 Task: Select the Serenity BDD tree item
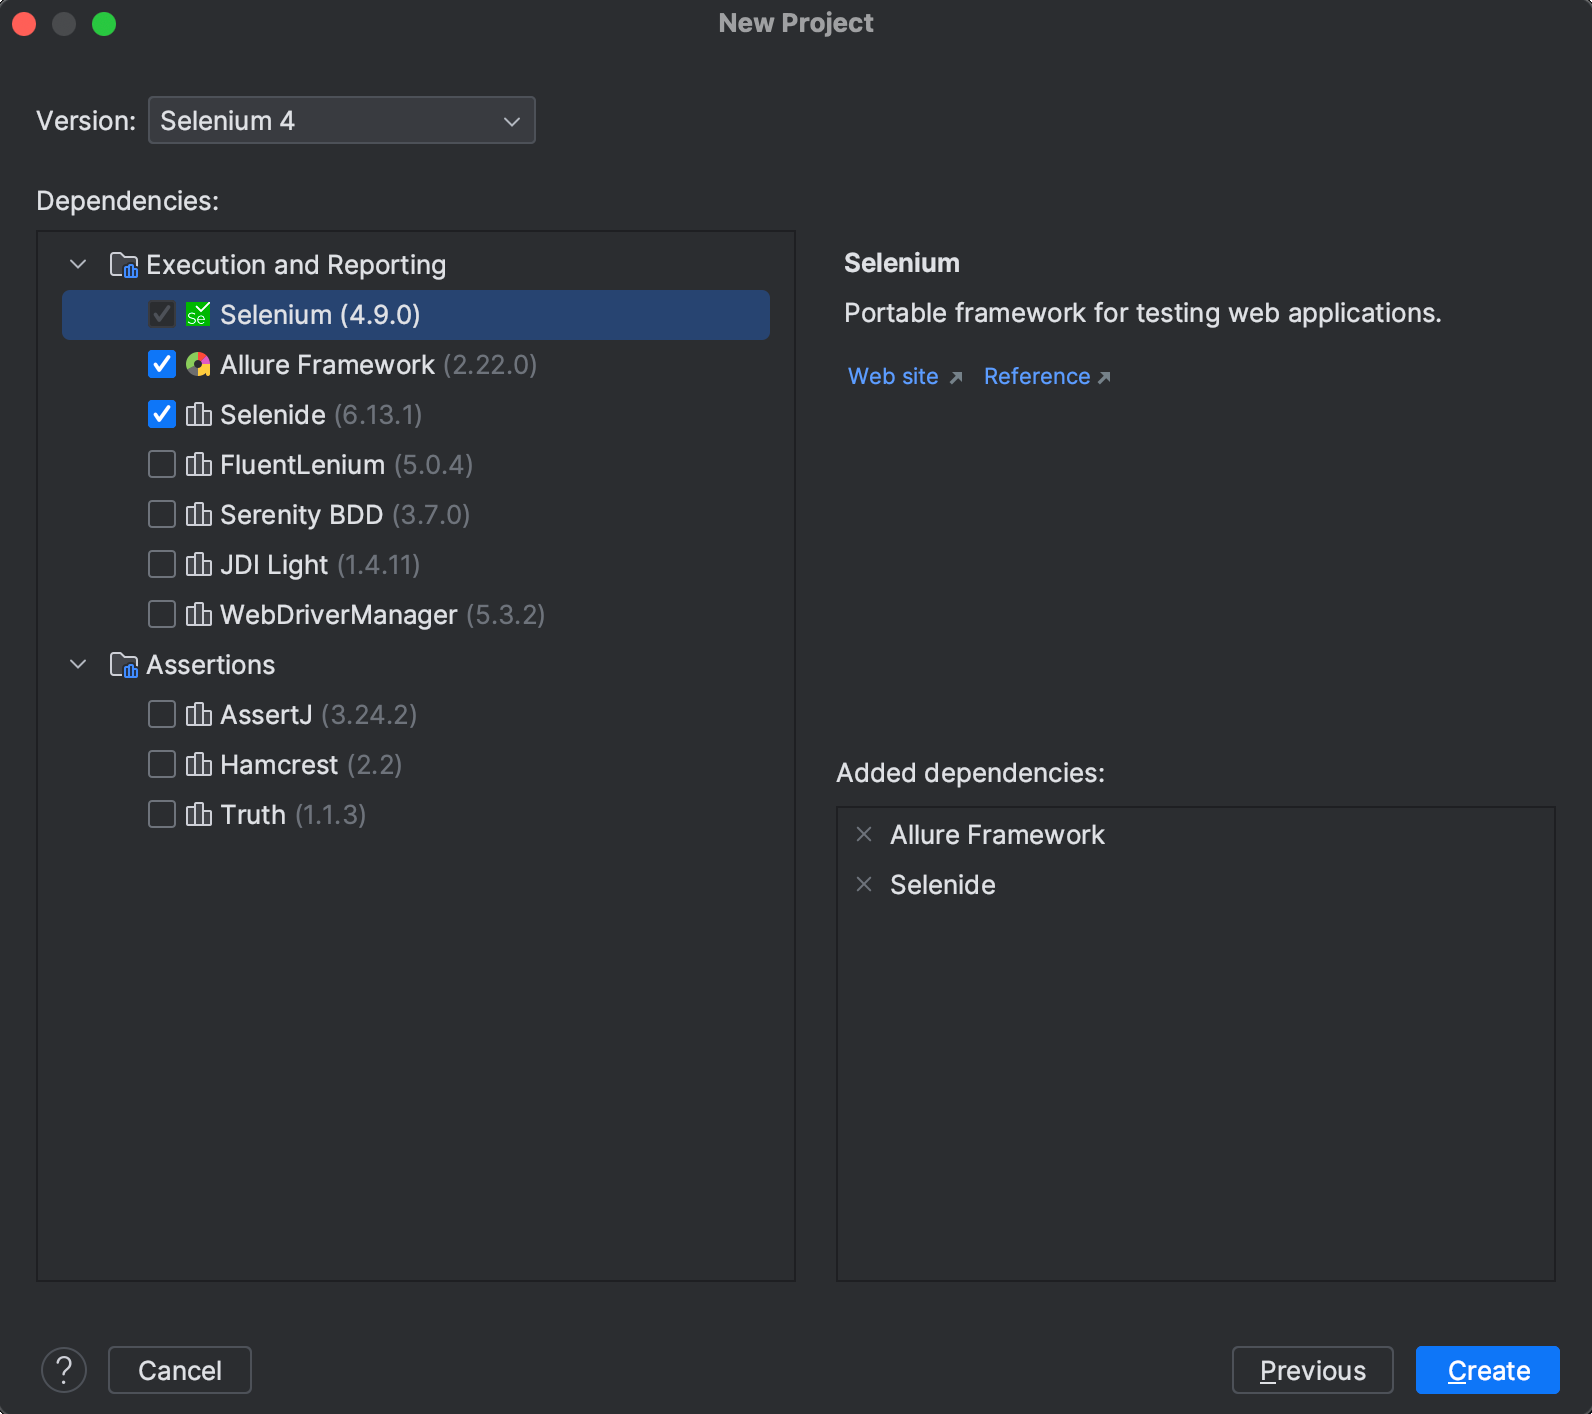[x=301, y=515]
